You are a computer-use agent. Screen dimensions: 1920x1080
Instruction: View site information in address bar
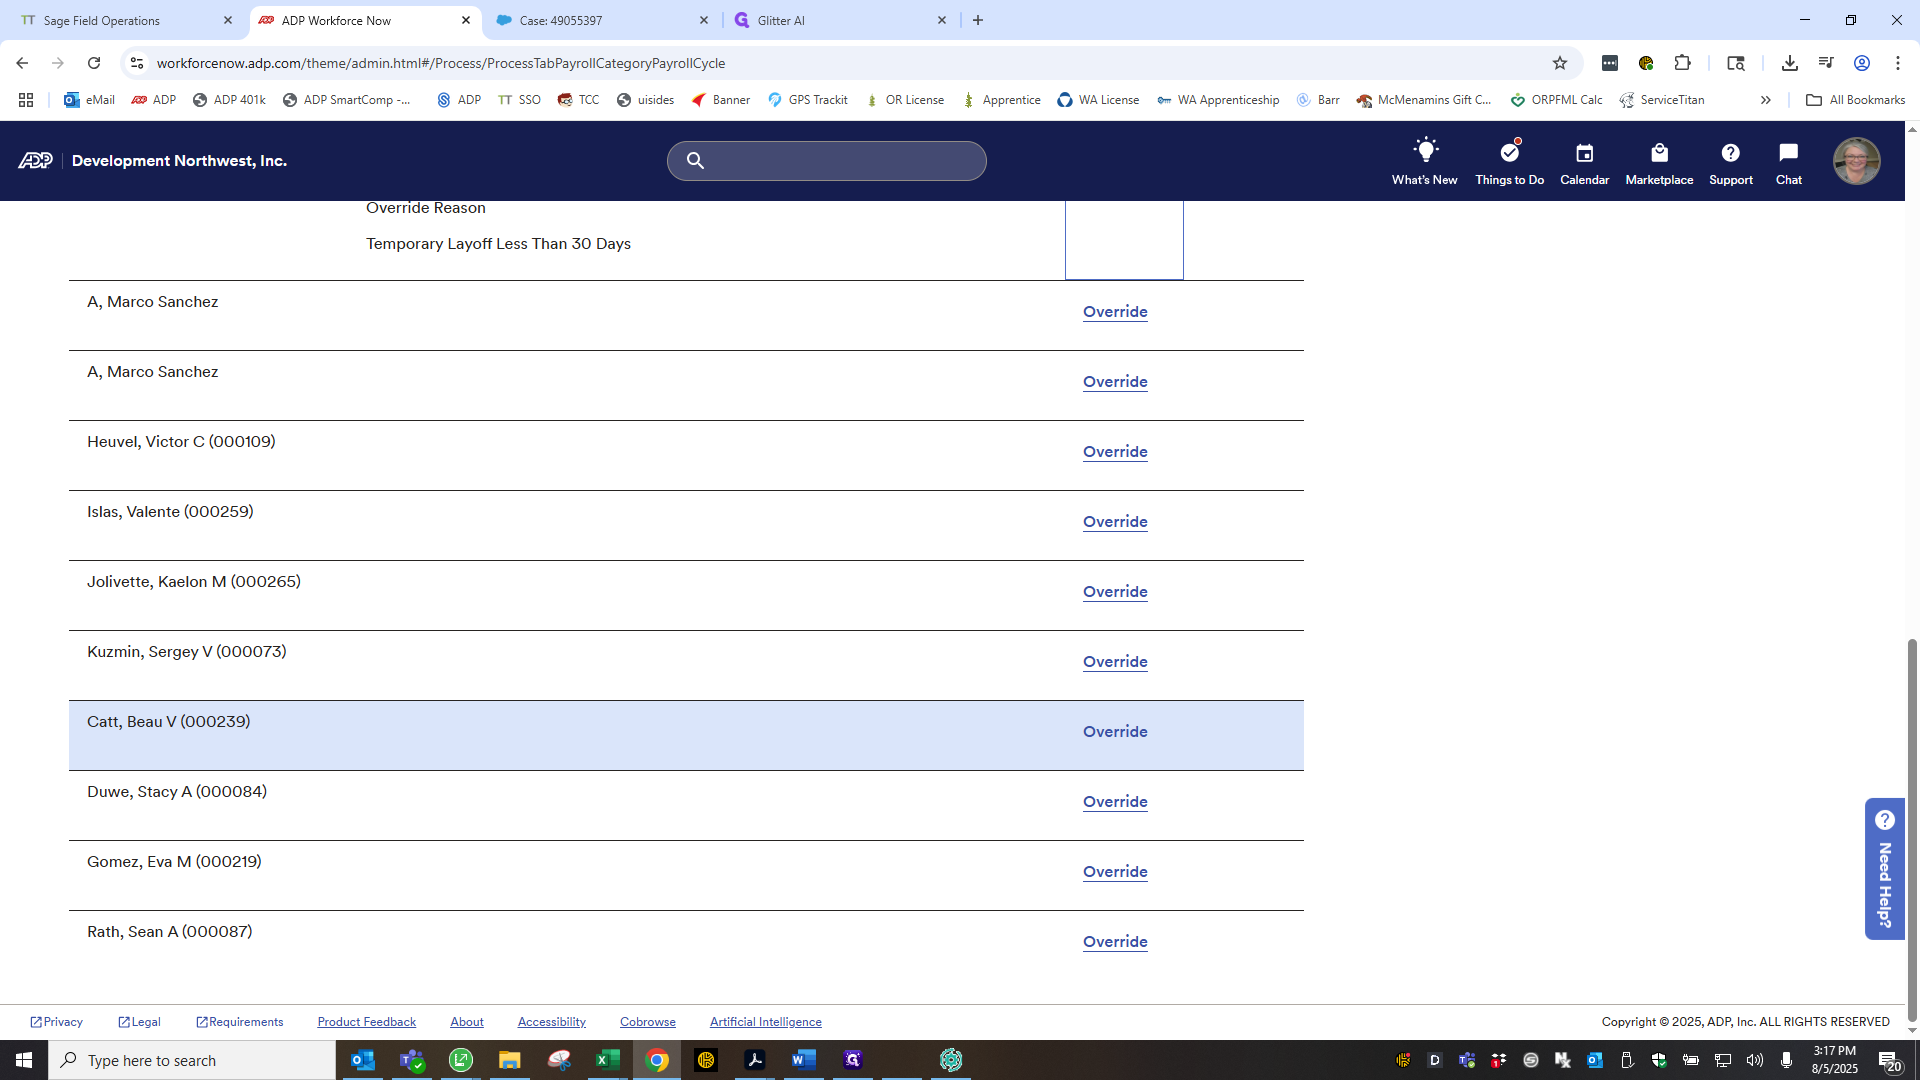[x=137, y=63]
